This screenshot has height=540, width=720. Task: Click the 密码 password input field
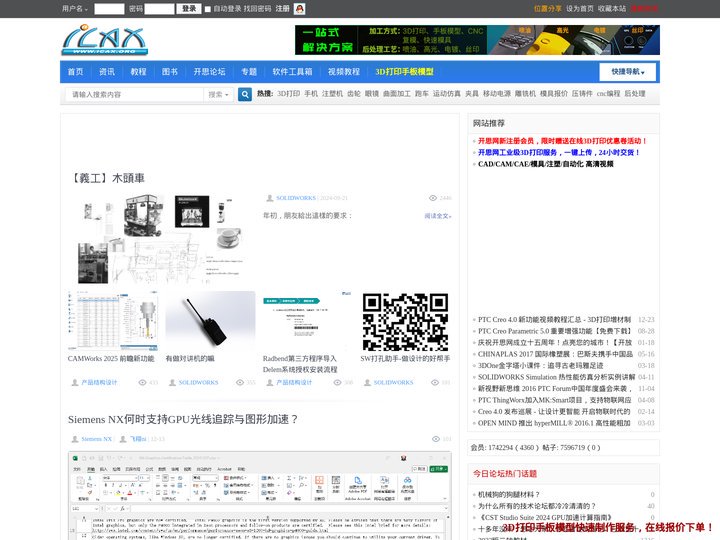159,9
